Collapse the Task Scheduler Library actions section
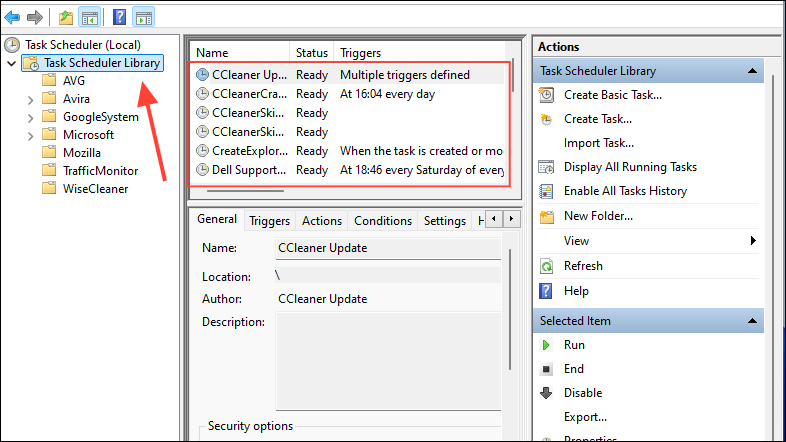 pos(752,71)
